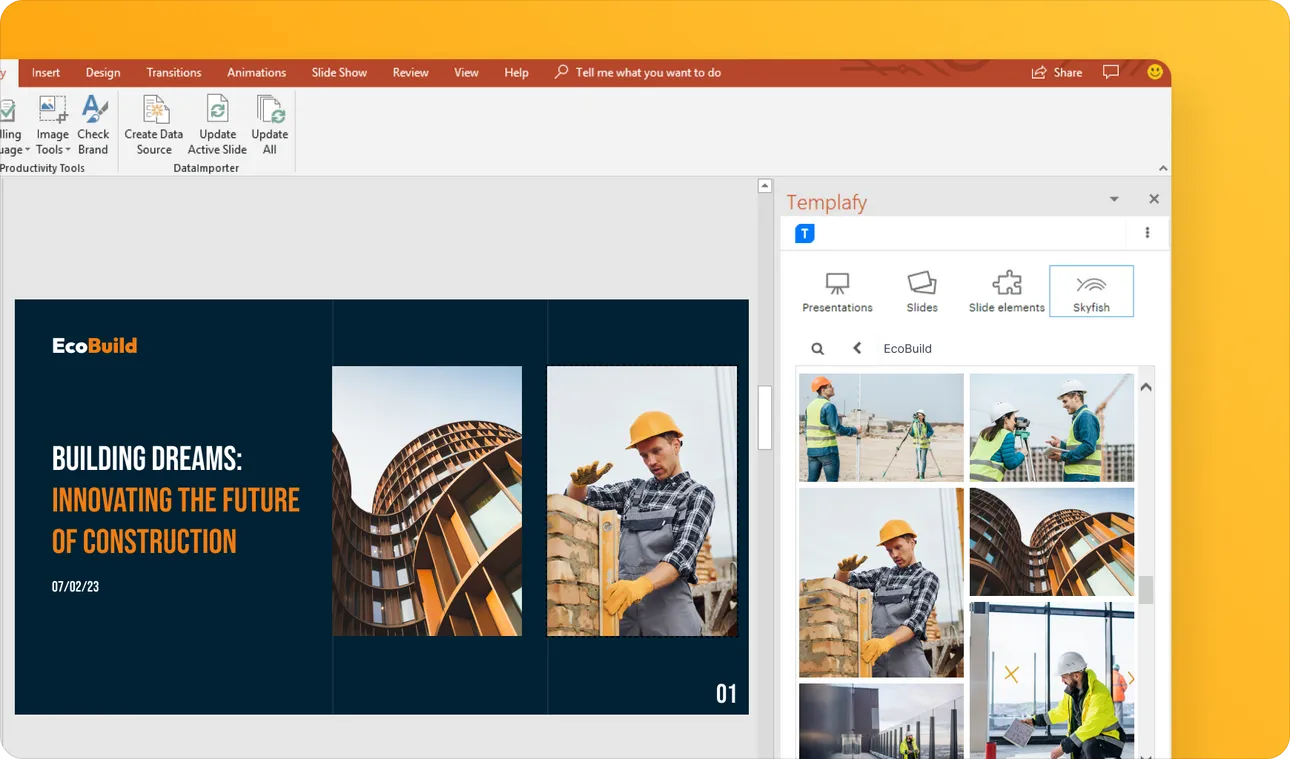This screenshot has height=759, width=1290.
Task: Collapse the ribbon with the caret
Action: coord(1163,168)
